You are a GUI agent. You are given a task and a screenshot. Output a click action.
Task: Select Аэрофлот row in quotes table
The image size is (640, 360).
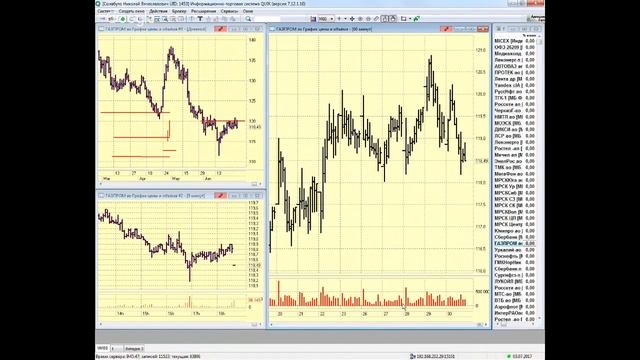coord(515,307)
